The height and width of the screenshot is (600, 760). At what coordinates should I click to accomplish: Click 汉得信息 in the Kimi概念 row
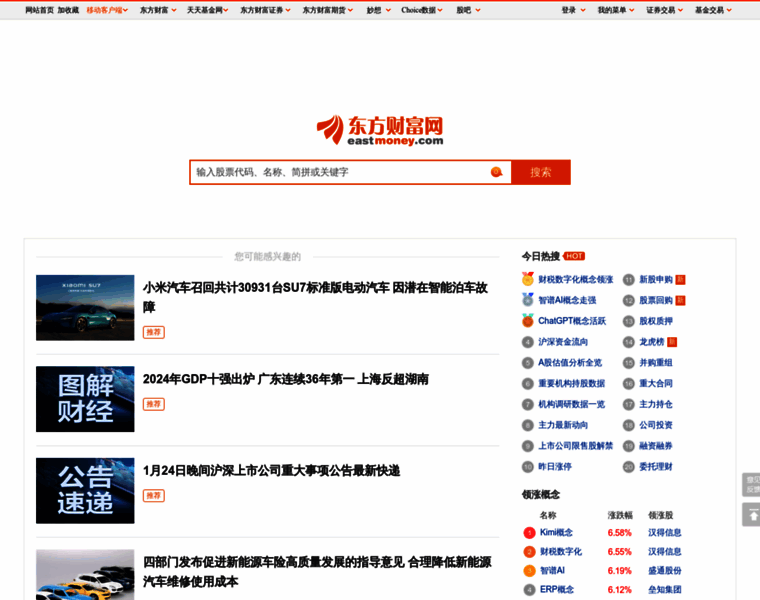pos(665,533)
